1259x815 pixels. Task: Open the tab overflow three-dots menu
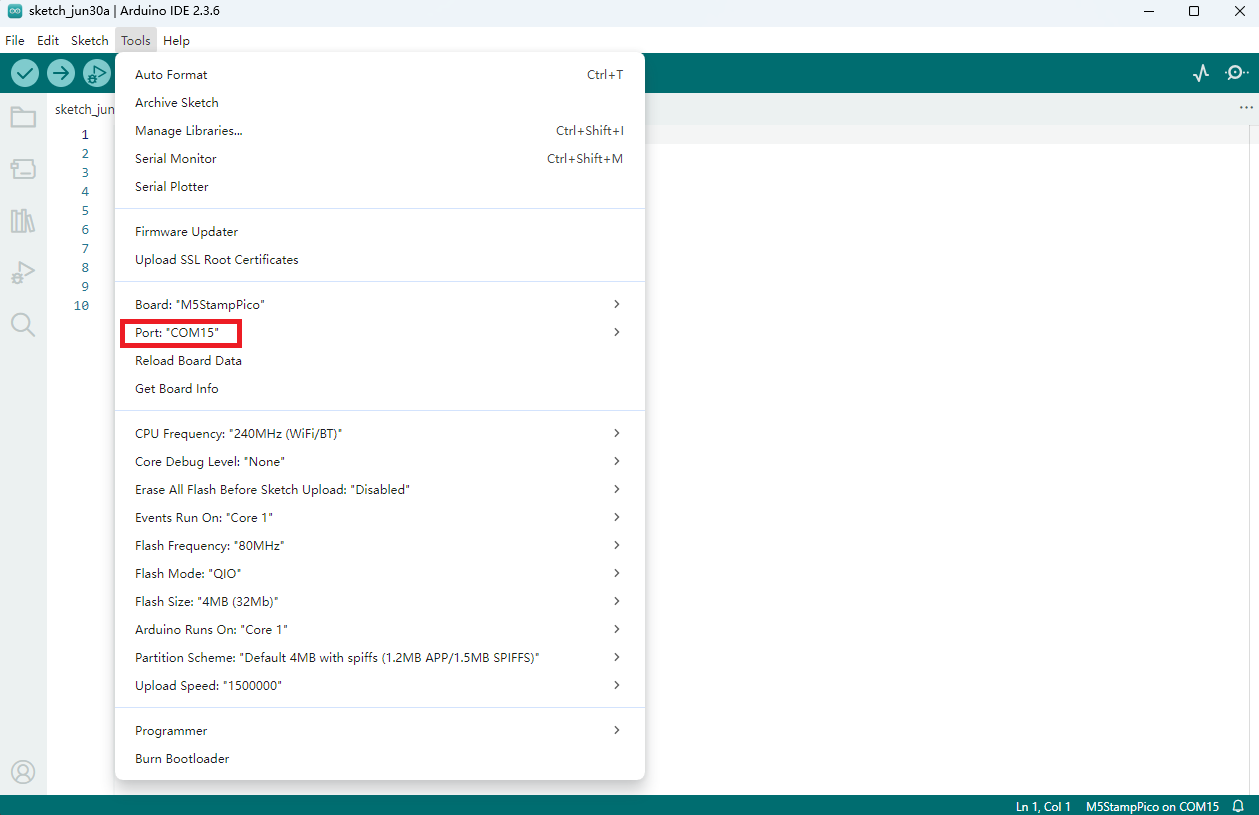click(1246, 107)
